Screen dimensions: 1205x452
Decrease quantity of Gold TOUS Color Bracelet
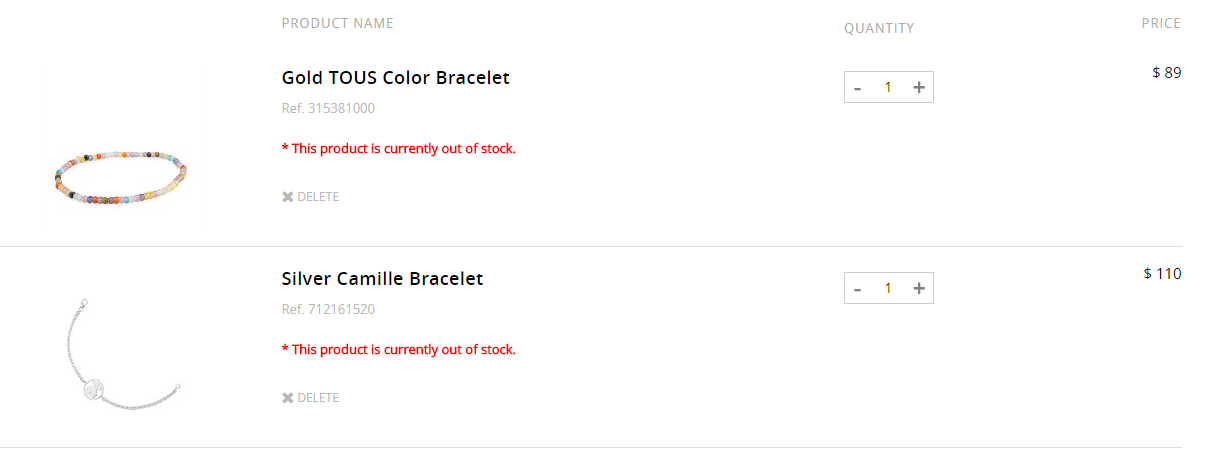click(x=858, y=88)
